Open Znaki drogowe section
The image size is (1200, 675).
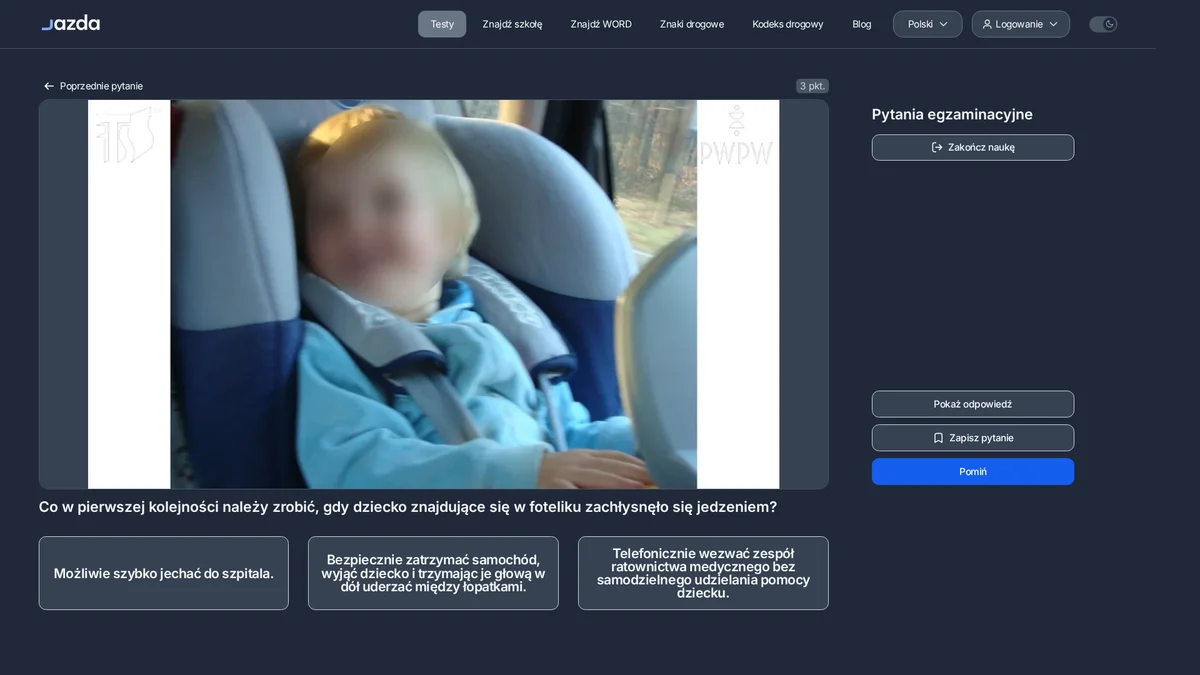point(692,24)
